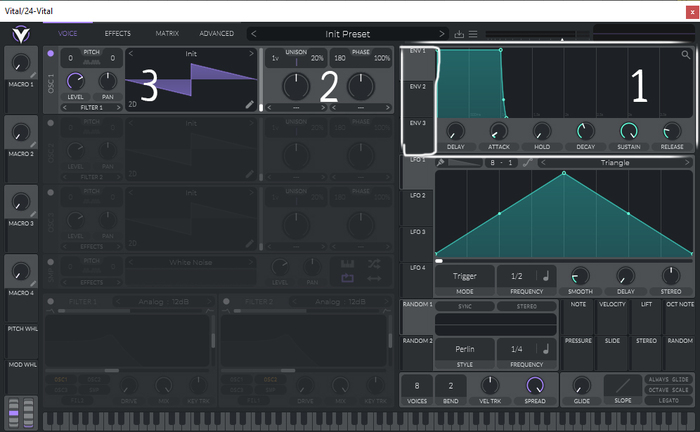Open OSC 1 wavetable edit pencil
700x432 pixels.
249,103
